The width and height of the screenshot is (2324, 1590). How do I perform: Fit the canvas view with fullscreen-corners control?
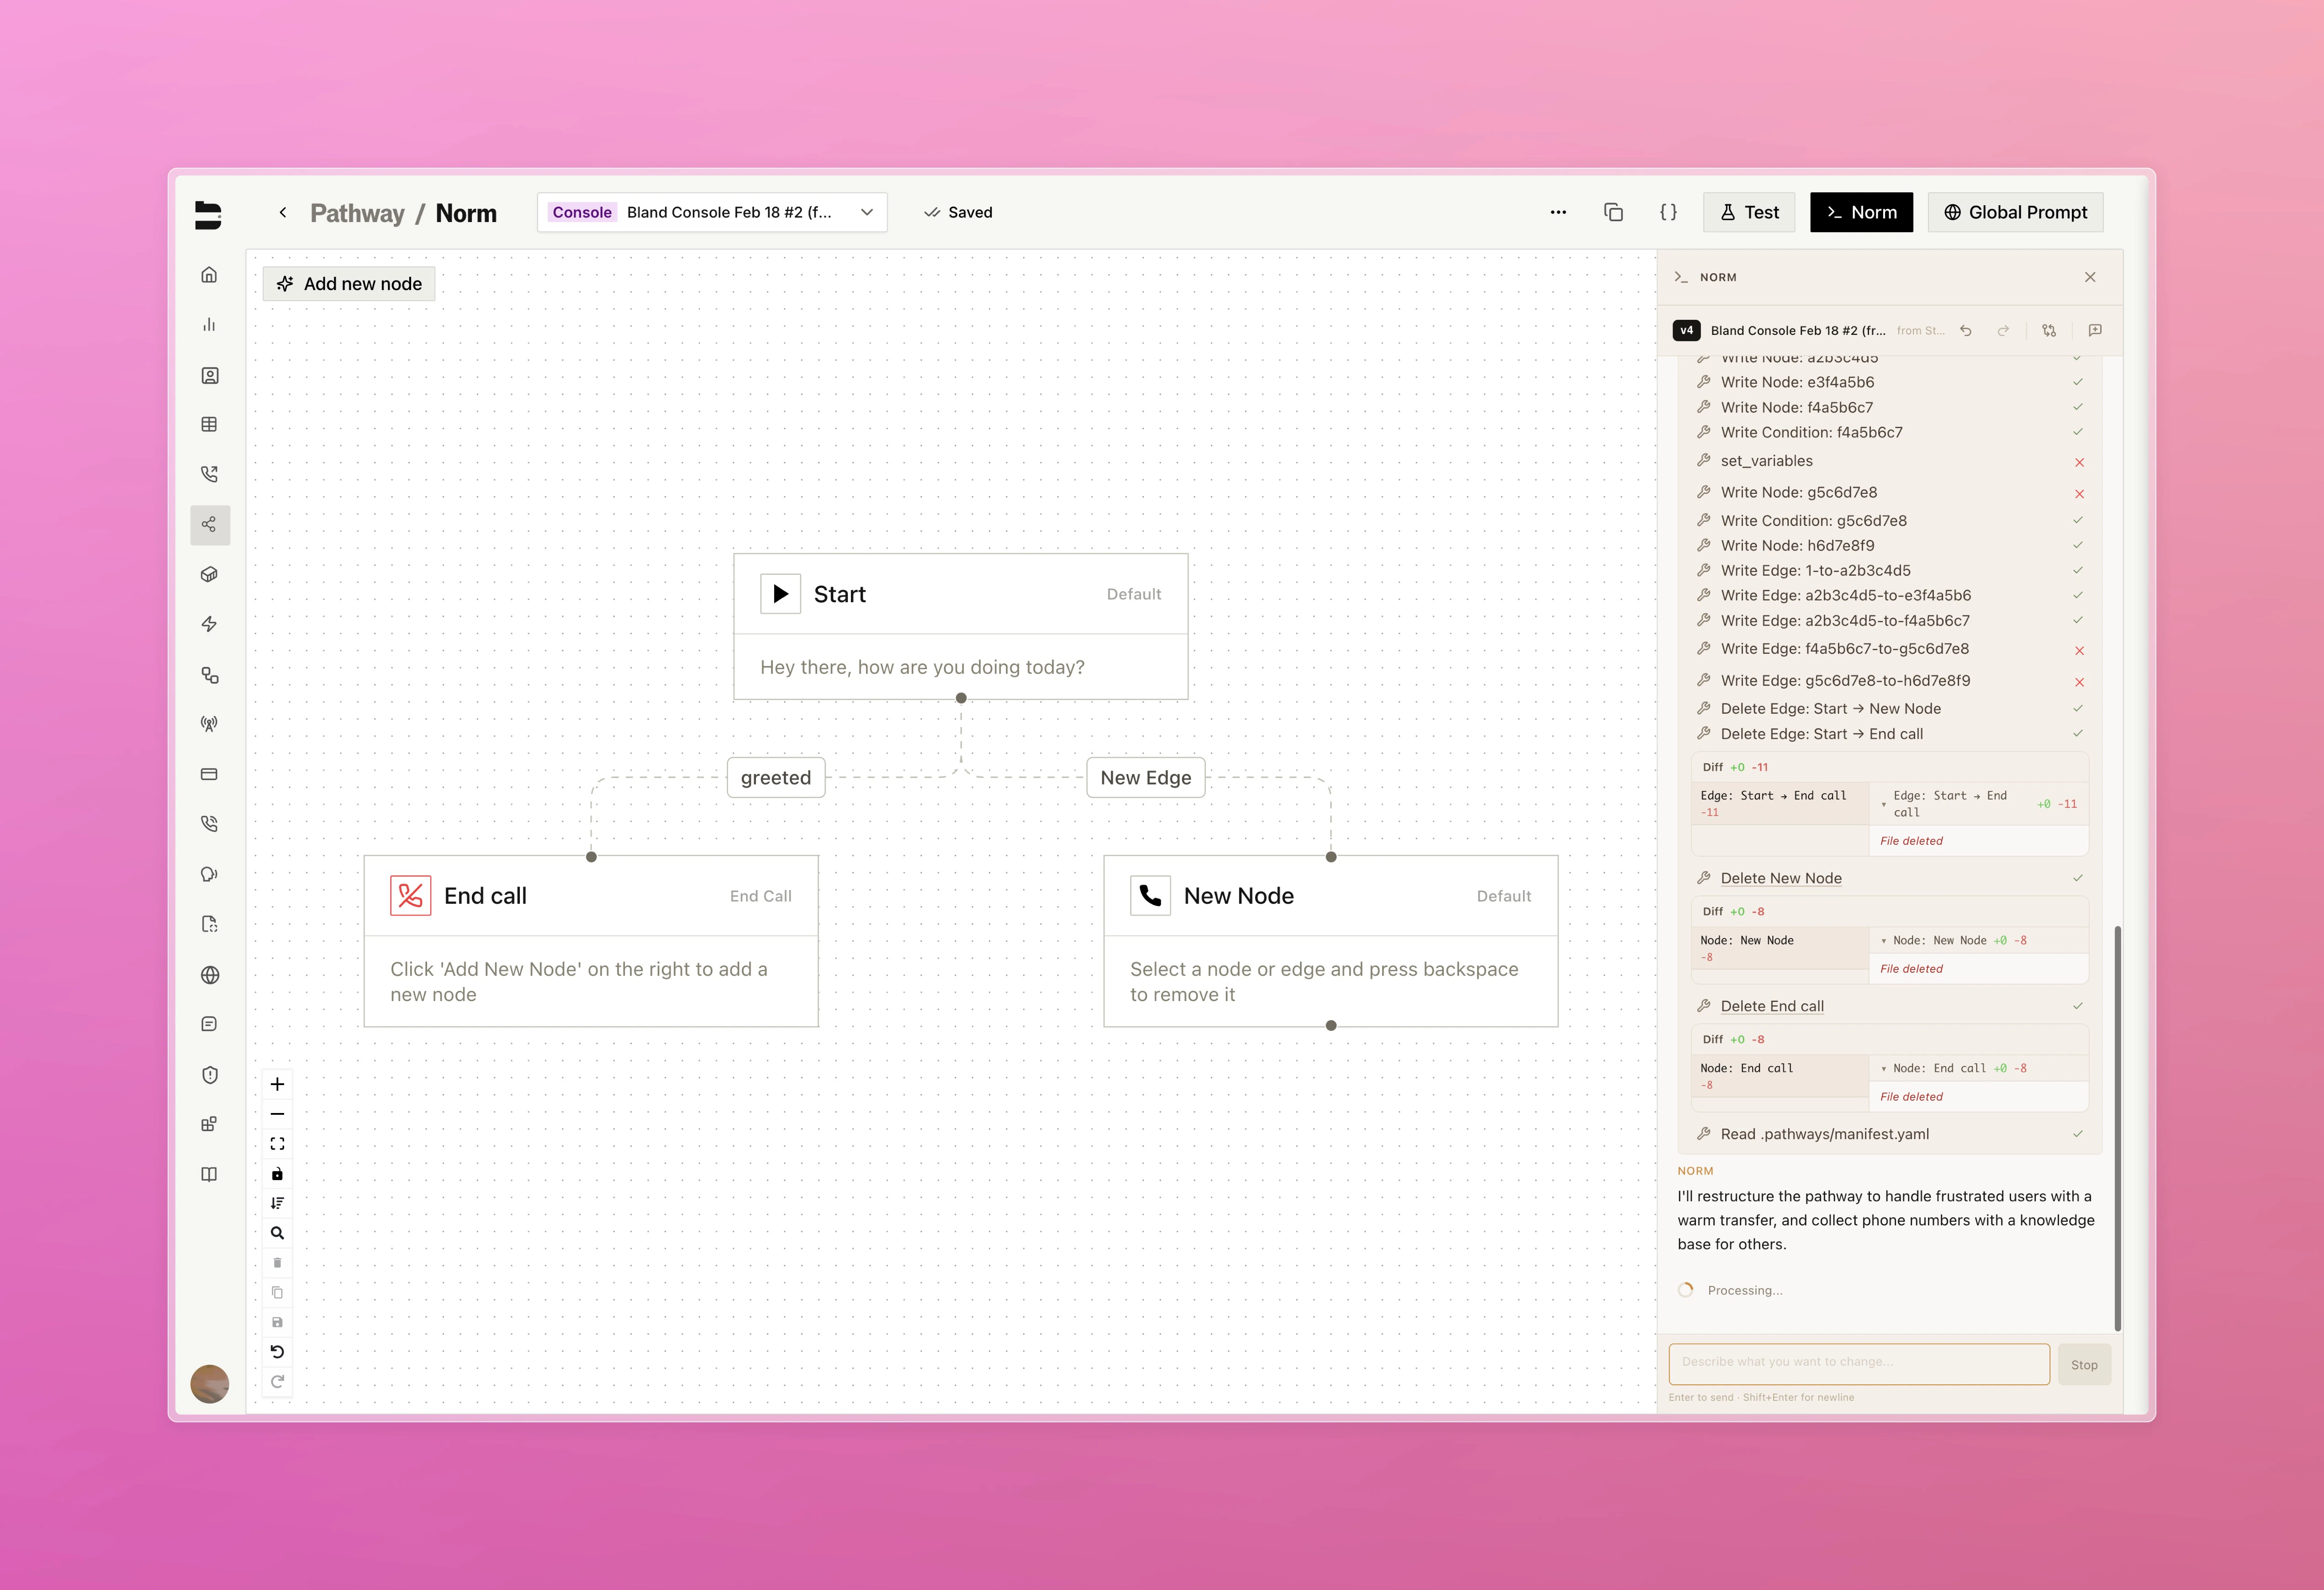coord(277,1144)
